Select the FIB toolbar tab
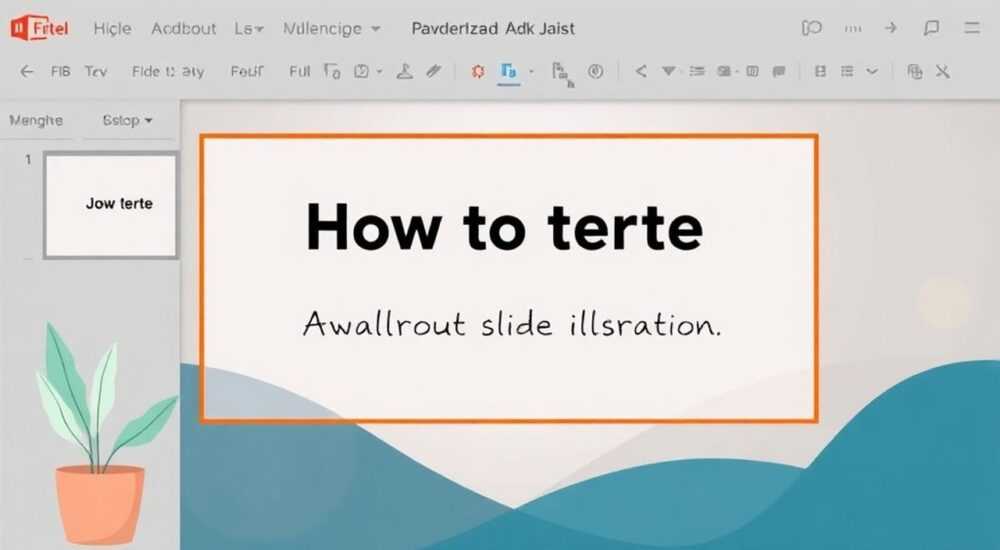 tap(61, 71)
